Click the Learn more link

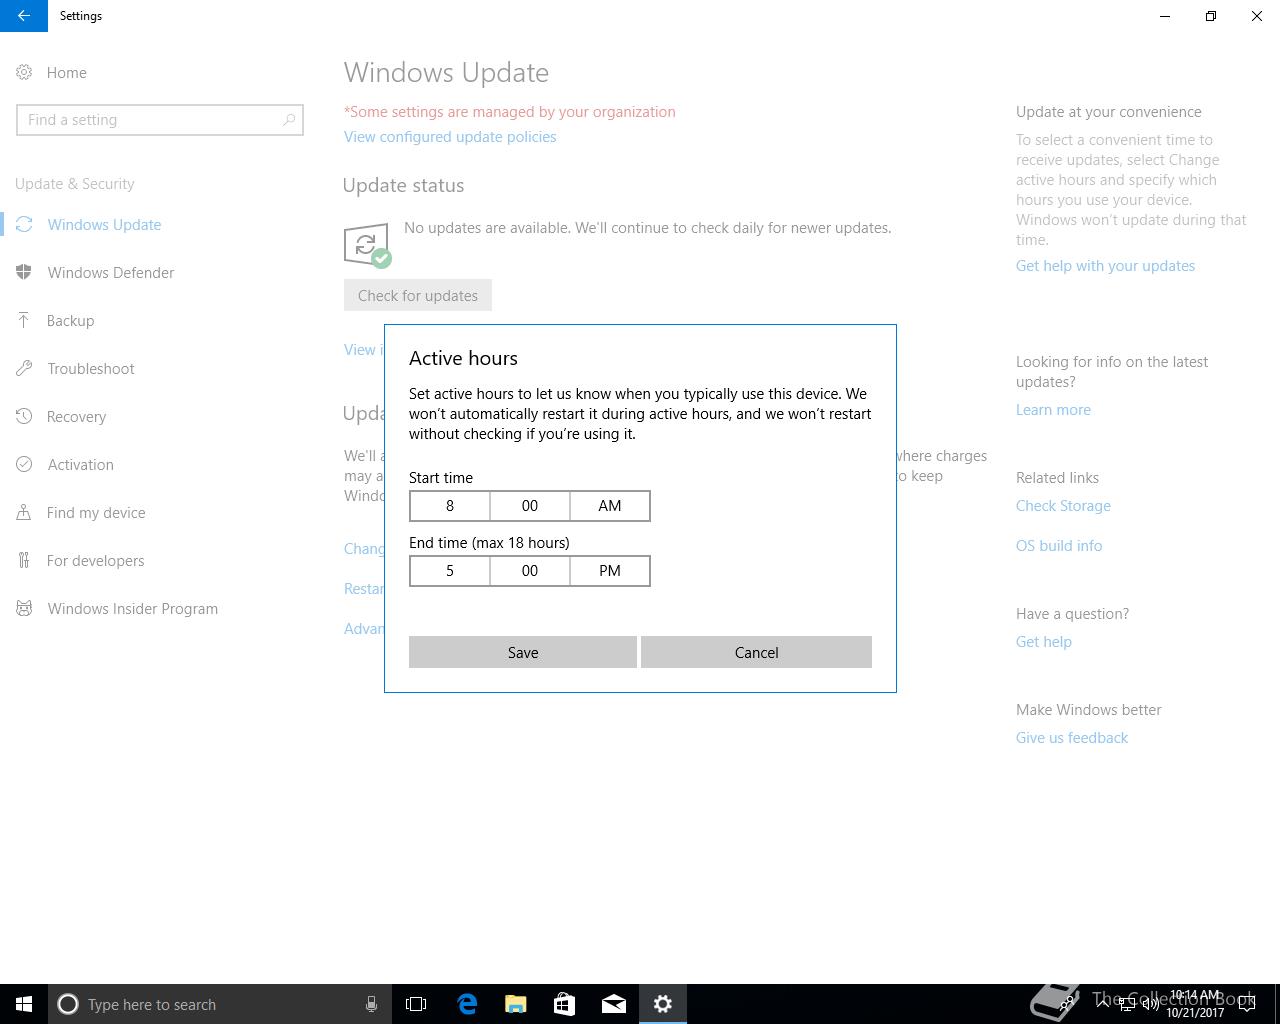pos(1053,410)
